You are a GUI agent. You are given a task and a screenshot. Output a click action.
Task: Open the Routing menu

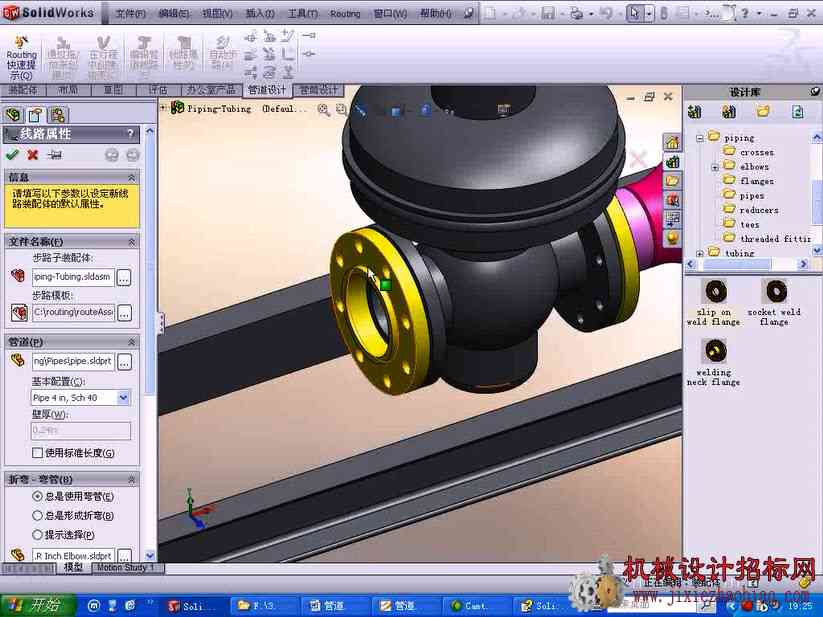coord(345,14)
